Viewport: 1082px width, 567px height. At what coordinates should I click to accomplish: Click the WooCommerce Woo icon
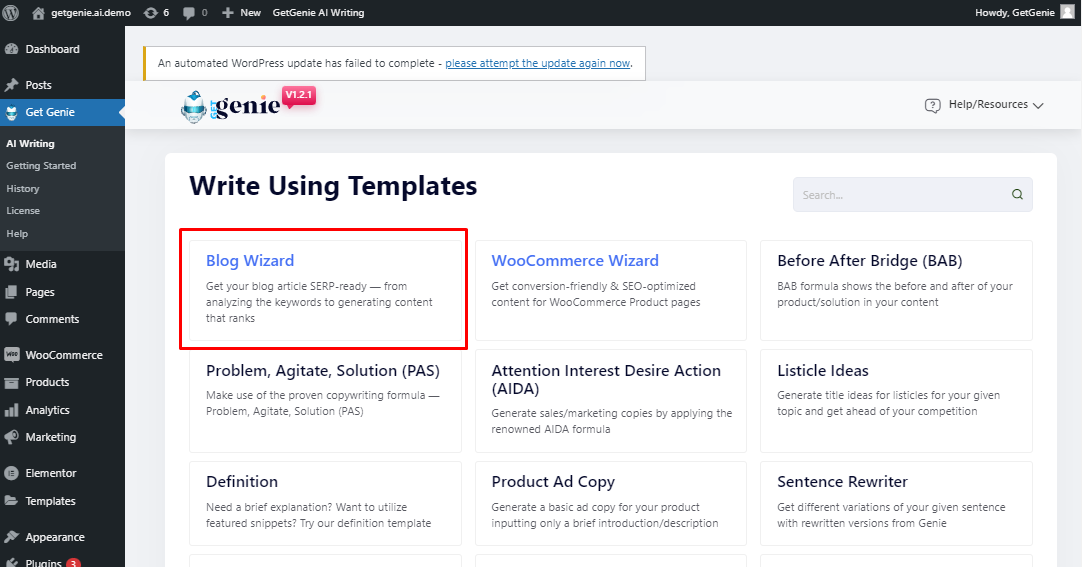pyautogui.click(x=11, y=355)
